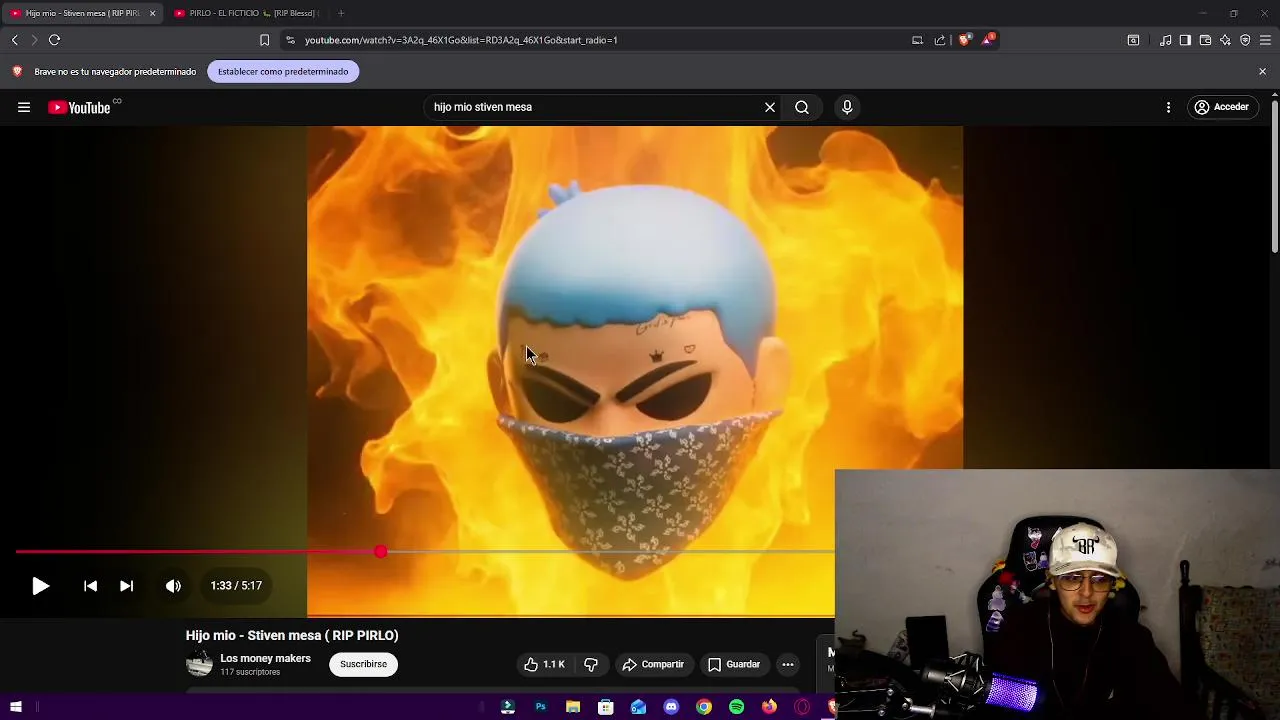This screenshot has width=1280, height=720.
Task: Click the 1:33 / 5:17 time display
Action: (x=236, y=586)
